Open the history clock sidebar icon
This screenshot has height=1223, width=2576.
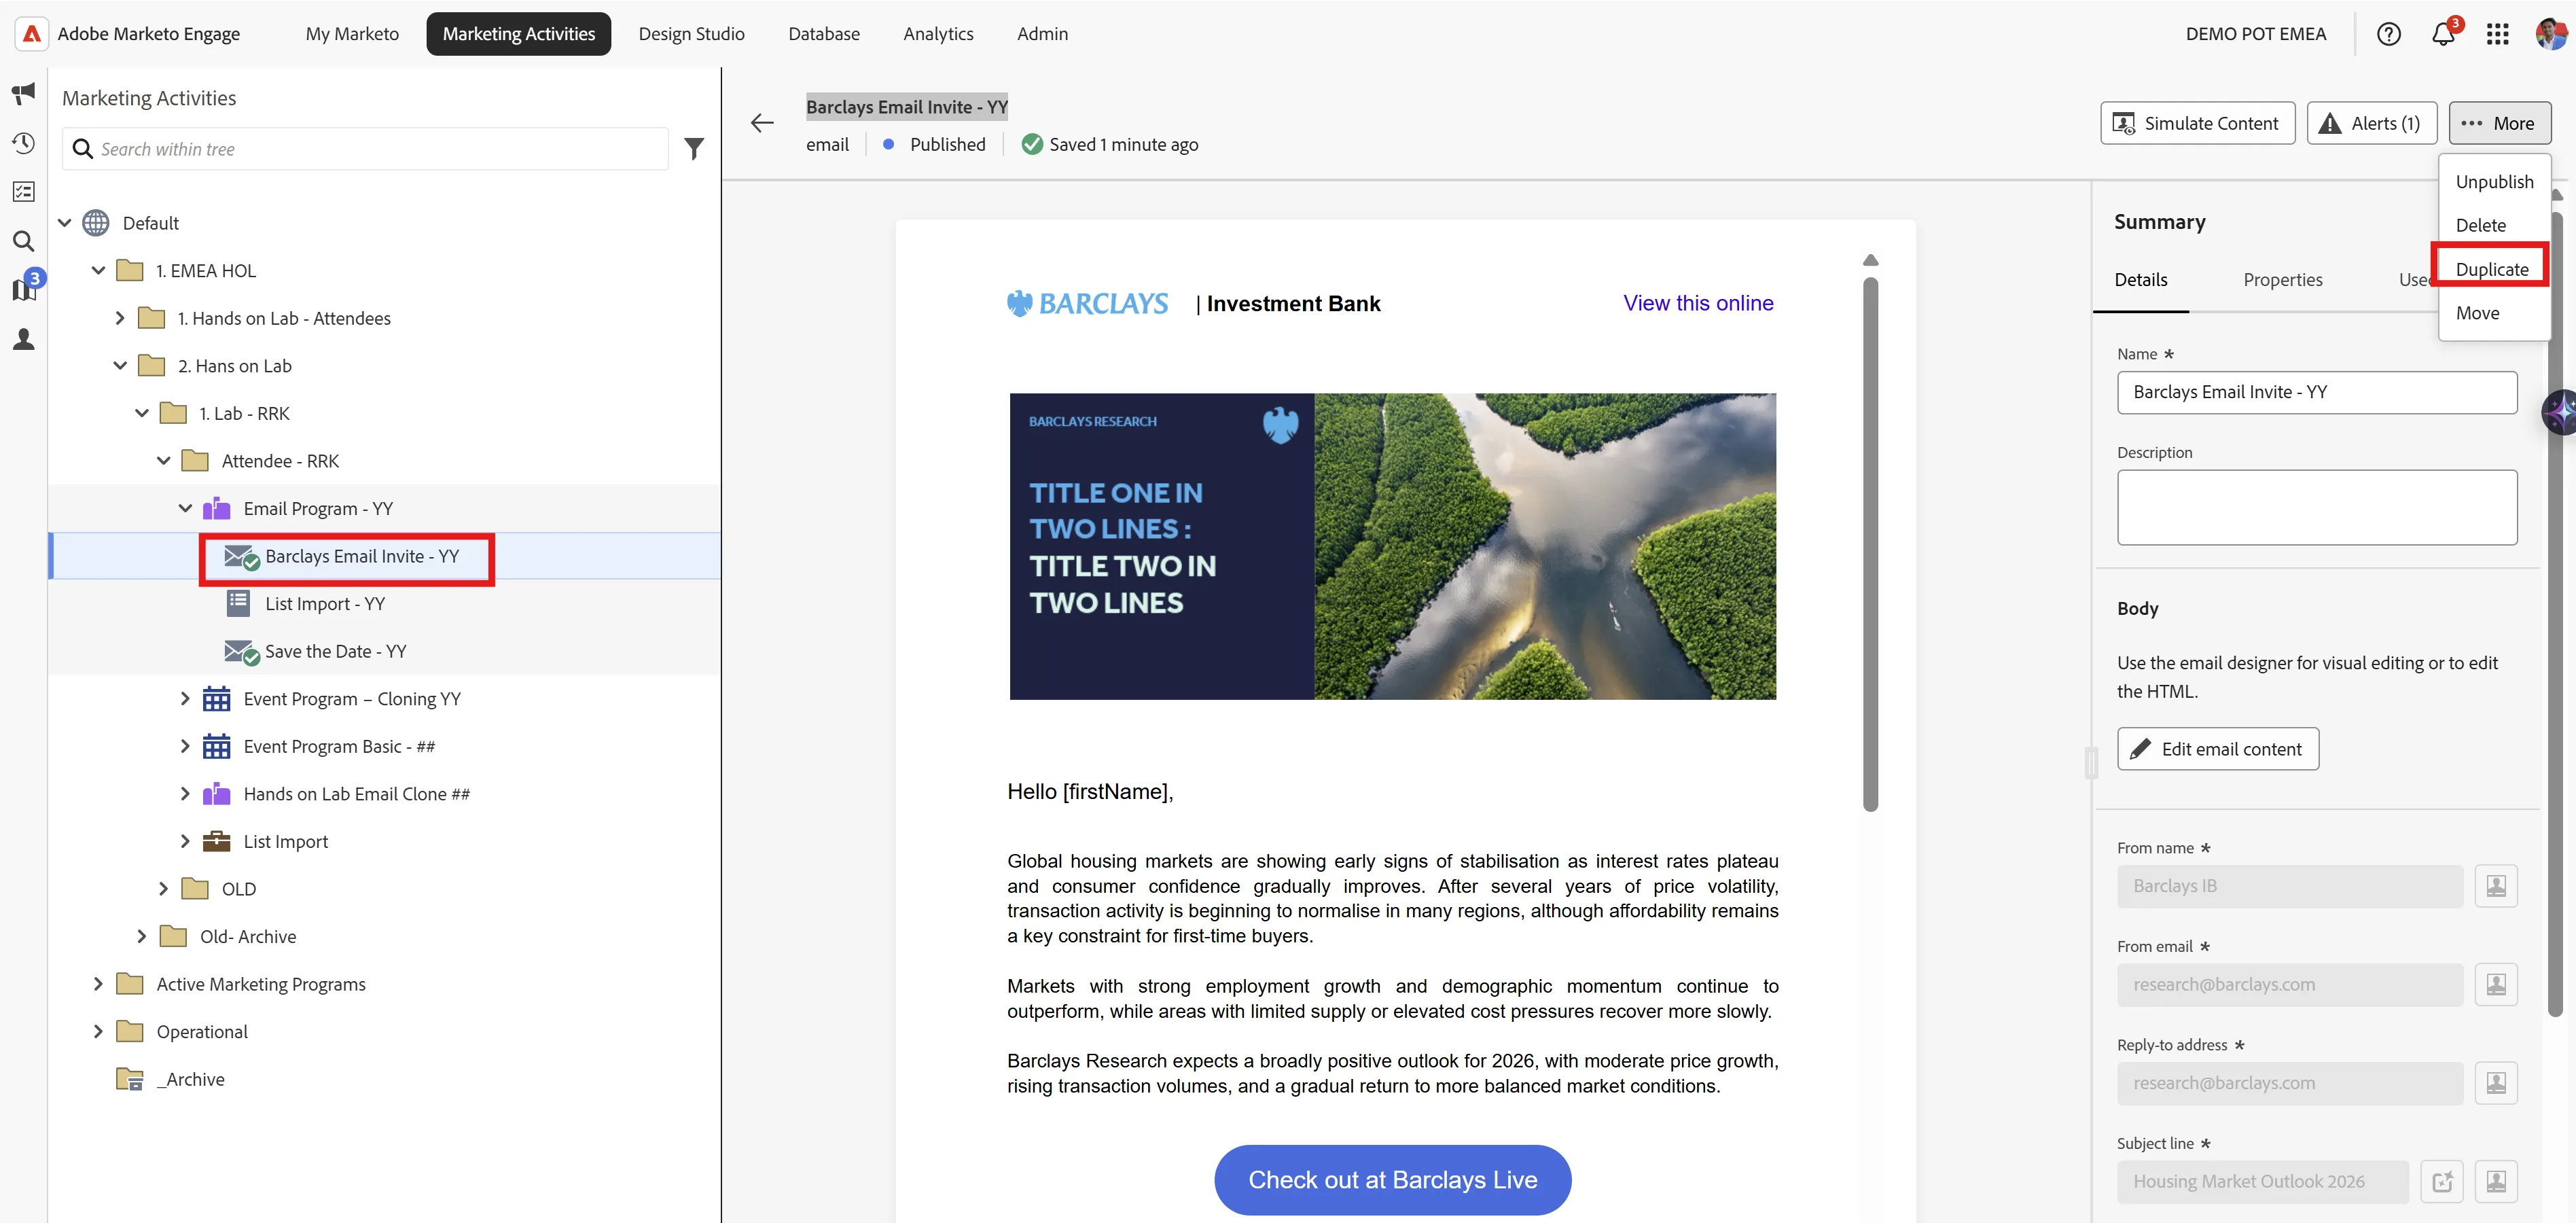point(24,143)
